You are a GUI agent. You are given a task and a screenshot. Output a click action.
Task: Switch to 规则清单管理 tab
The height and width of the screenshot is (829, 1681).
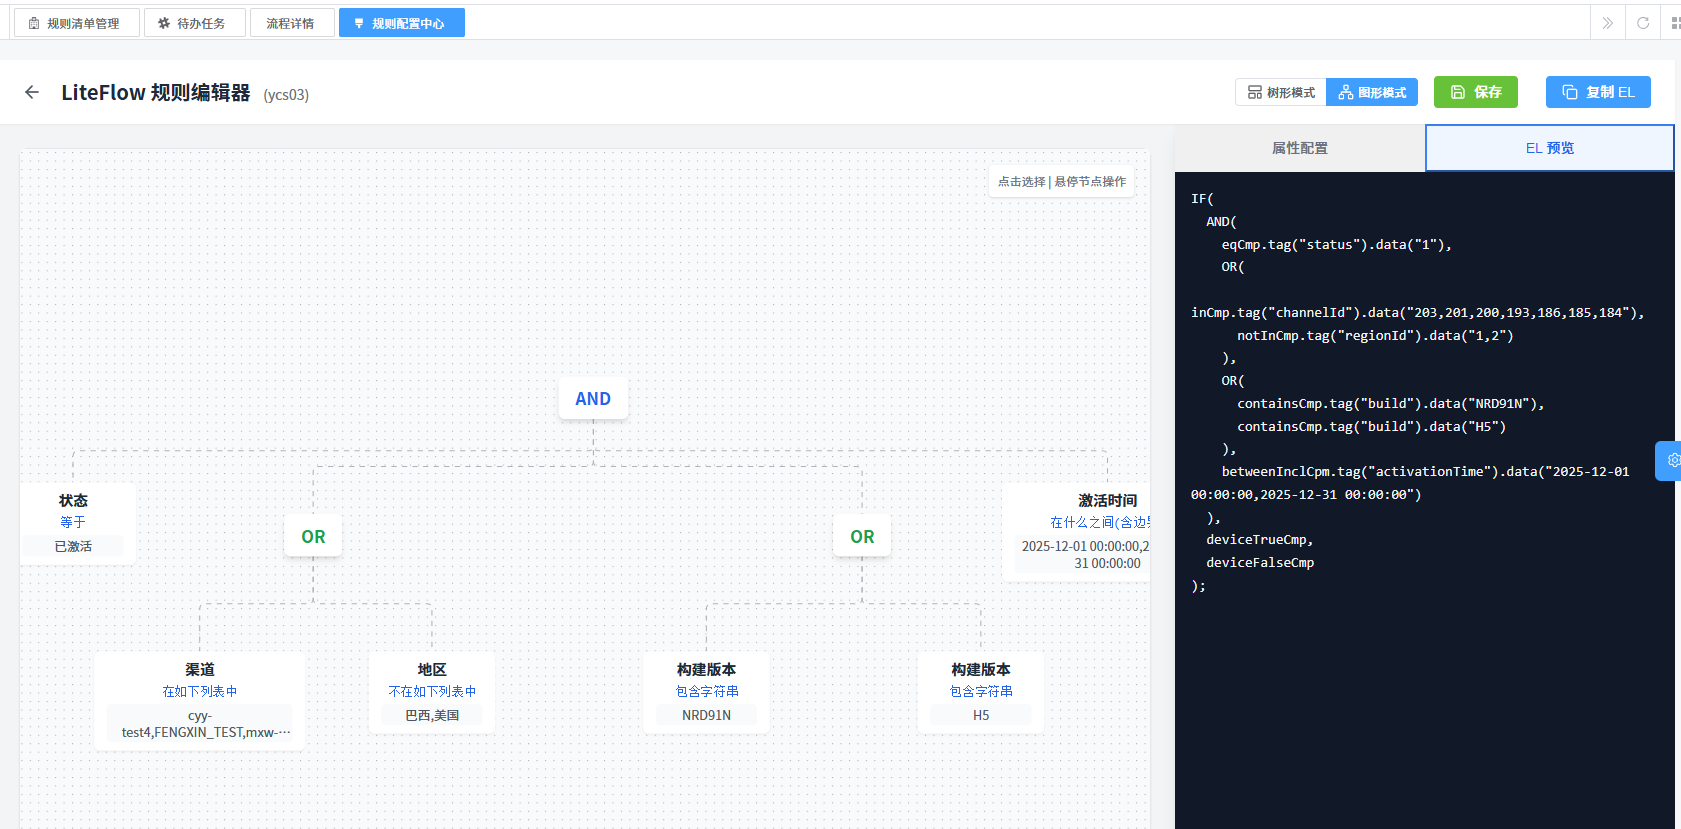coord(74,23)
